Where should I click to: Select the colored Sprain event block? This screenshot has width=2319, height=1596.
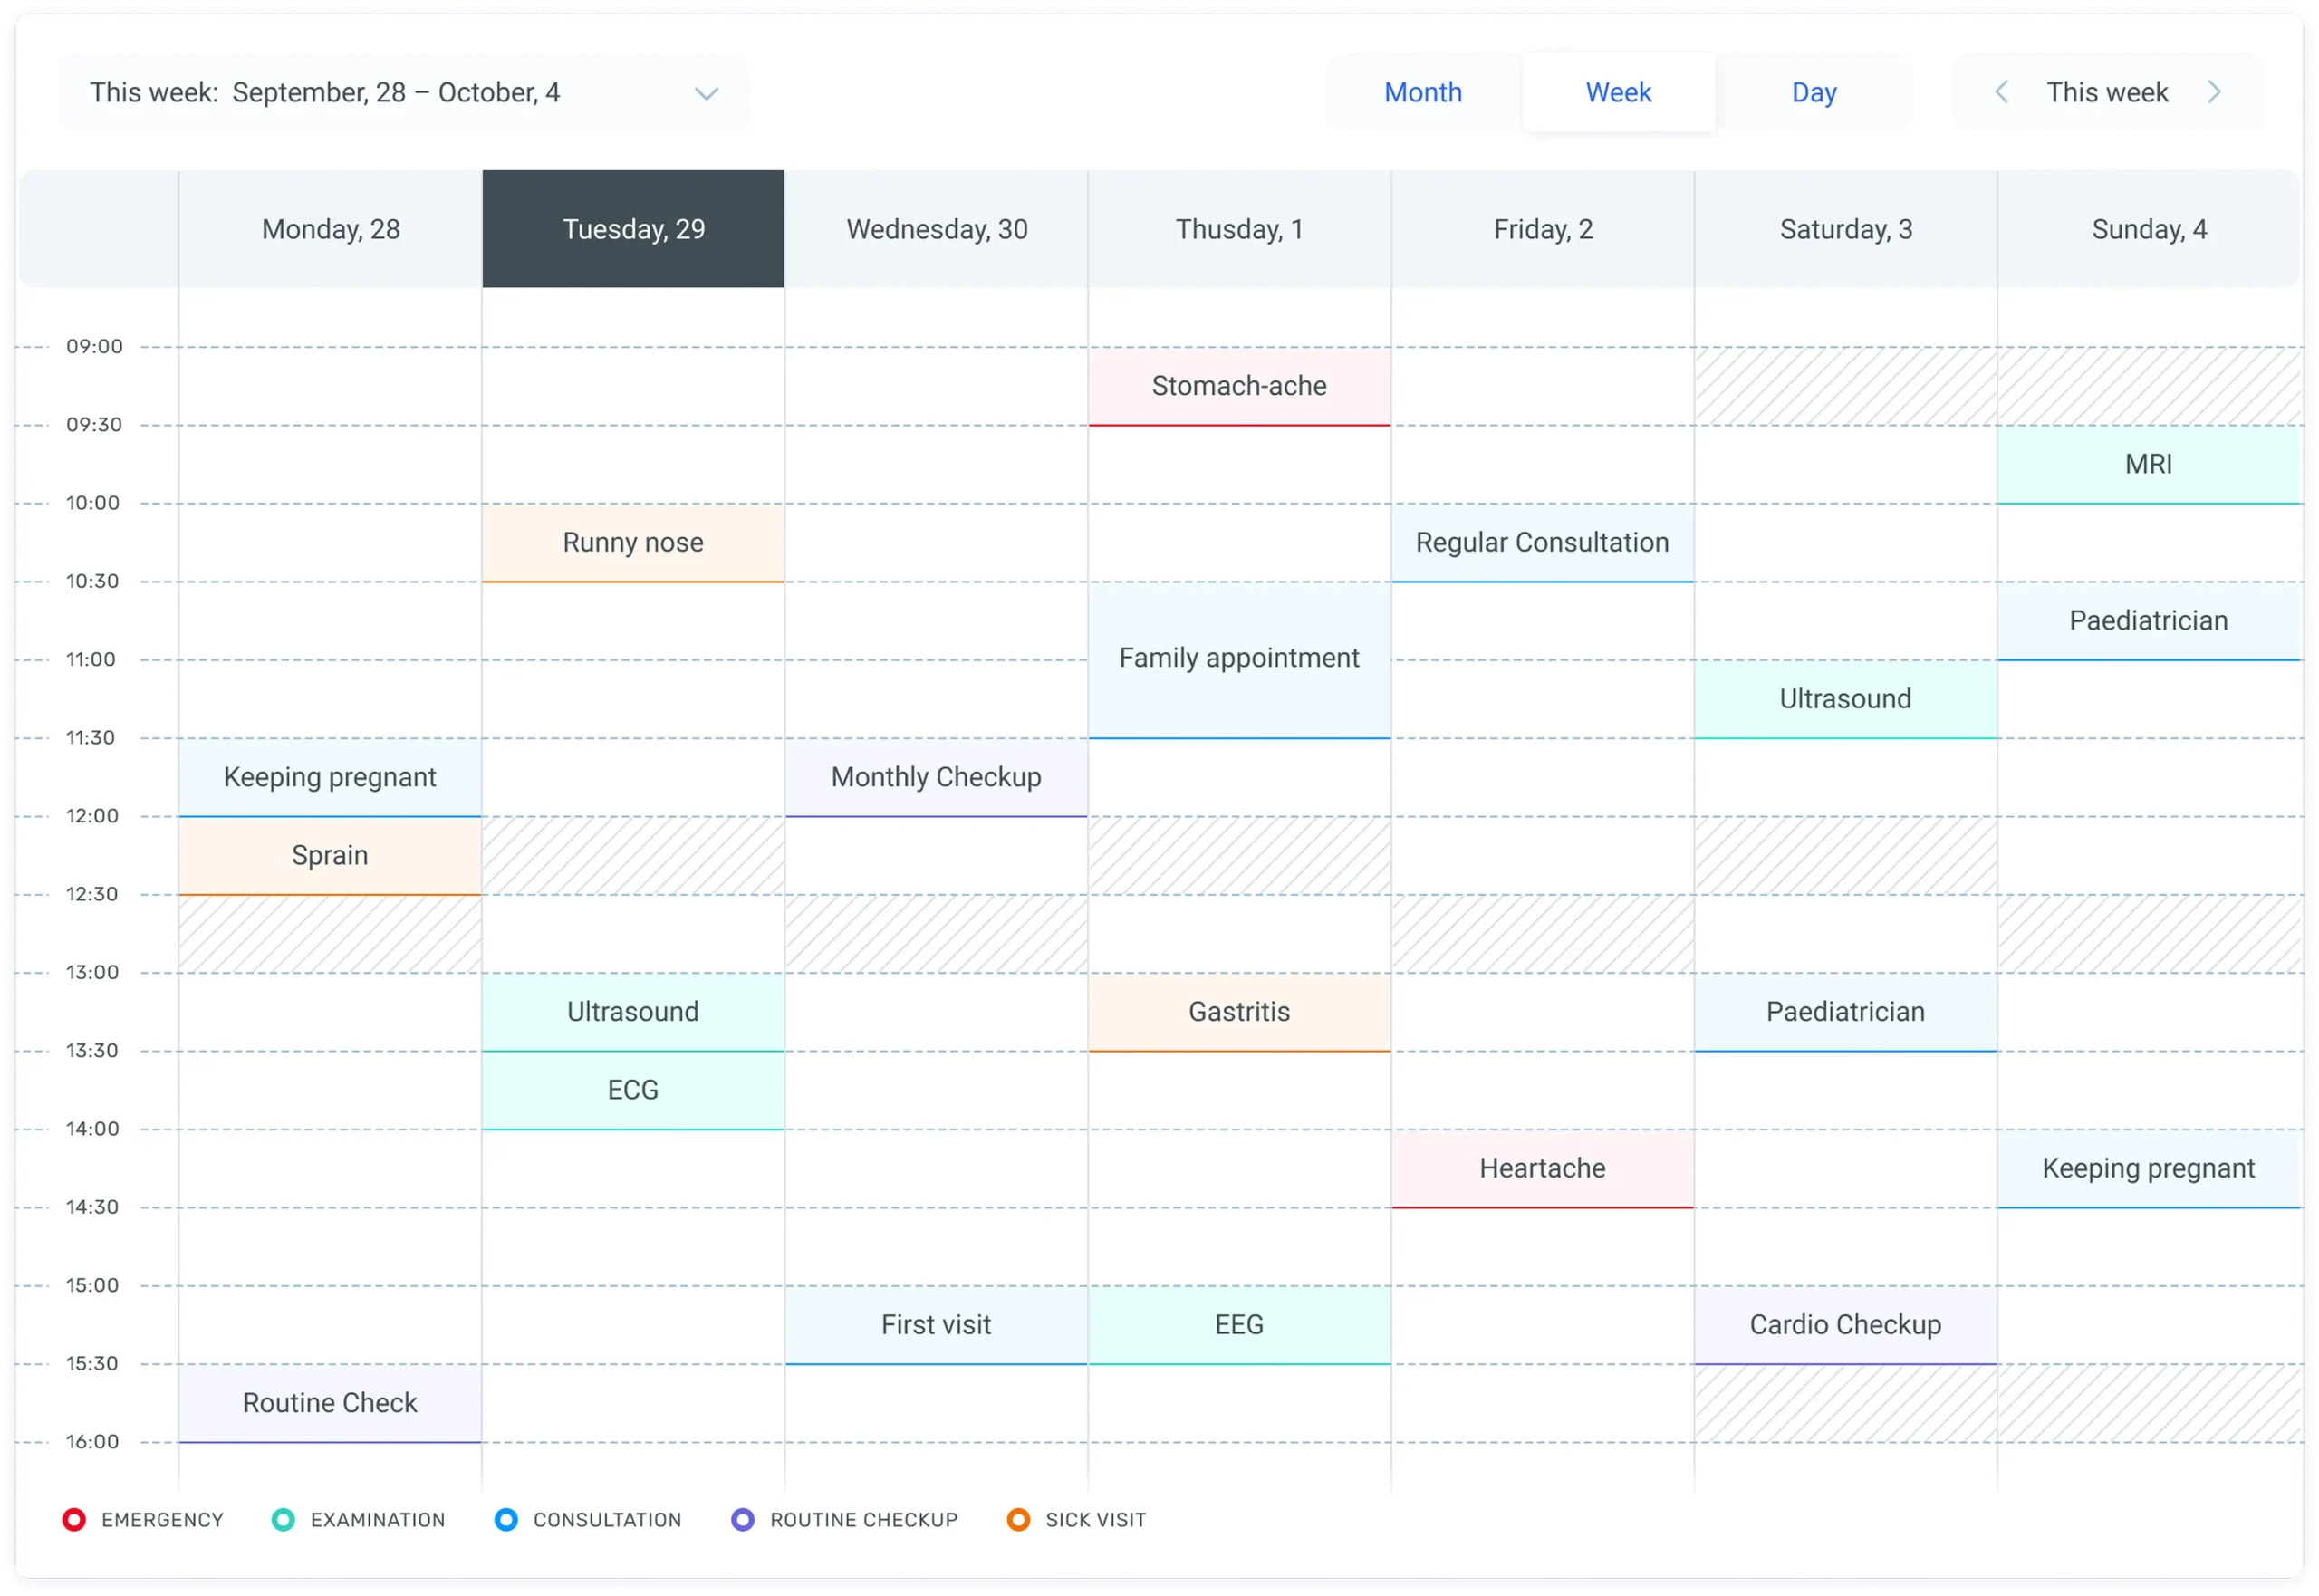coord(330,855)
